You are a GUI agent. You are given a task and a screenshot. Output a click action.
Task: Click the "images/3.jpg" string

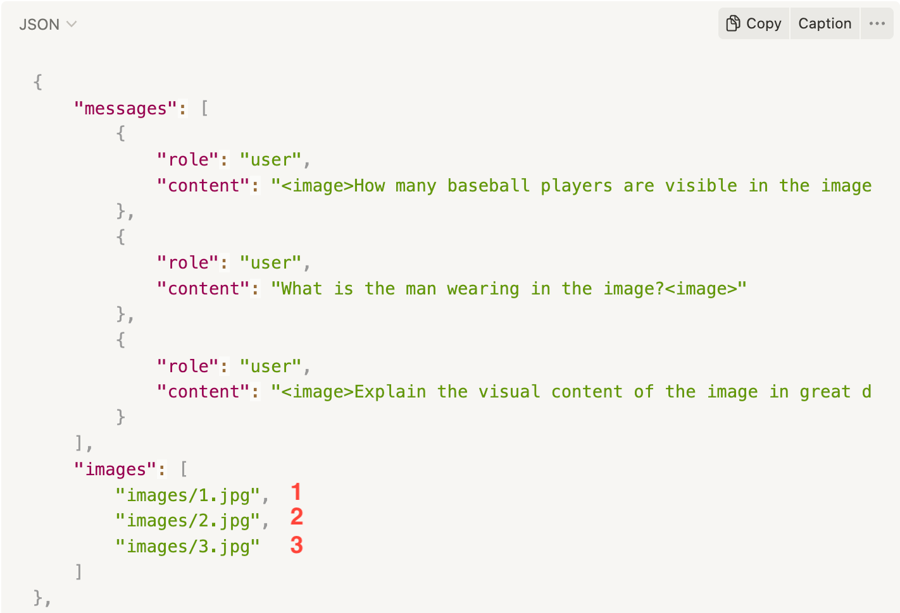click(187, 546)
